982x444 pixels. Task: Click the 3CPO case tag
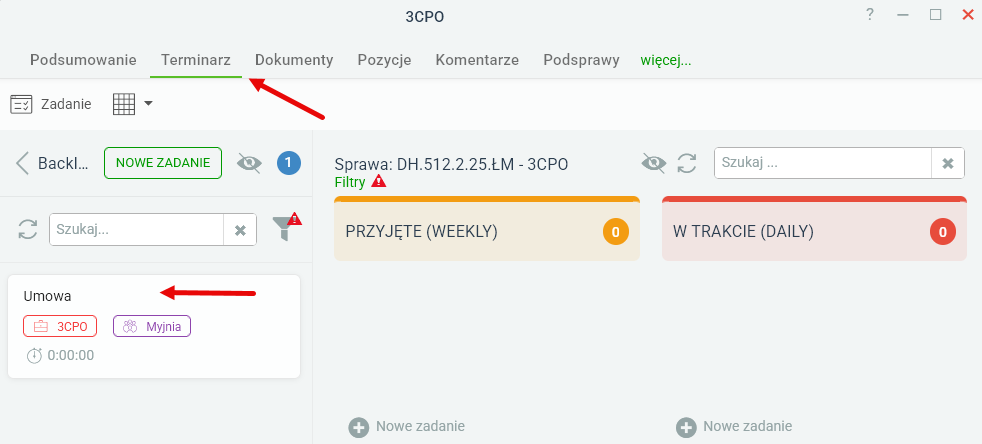[x=60, y=326]
